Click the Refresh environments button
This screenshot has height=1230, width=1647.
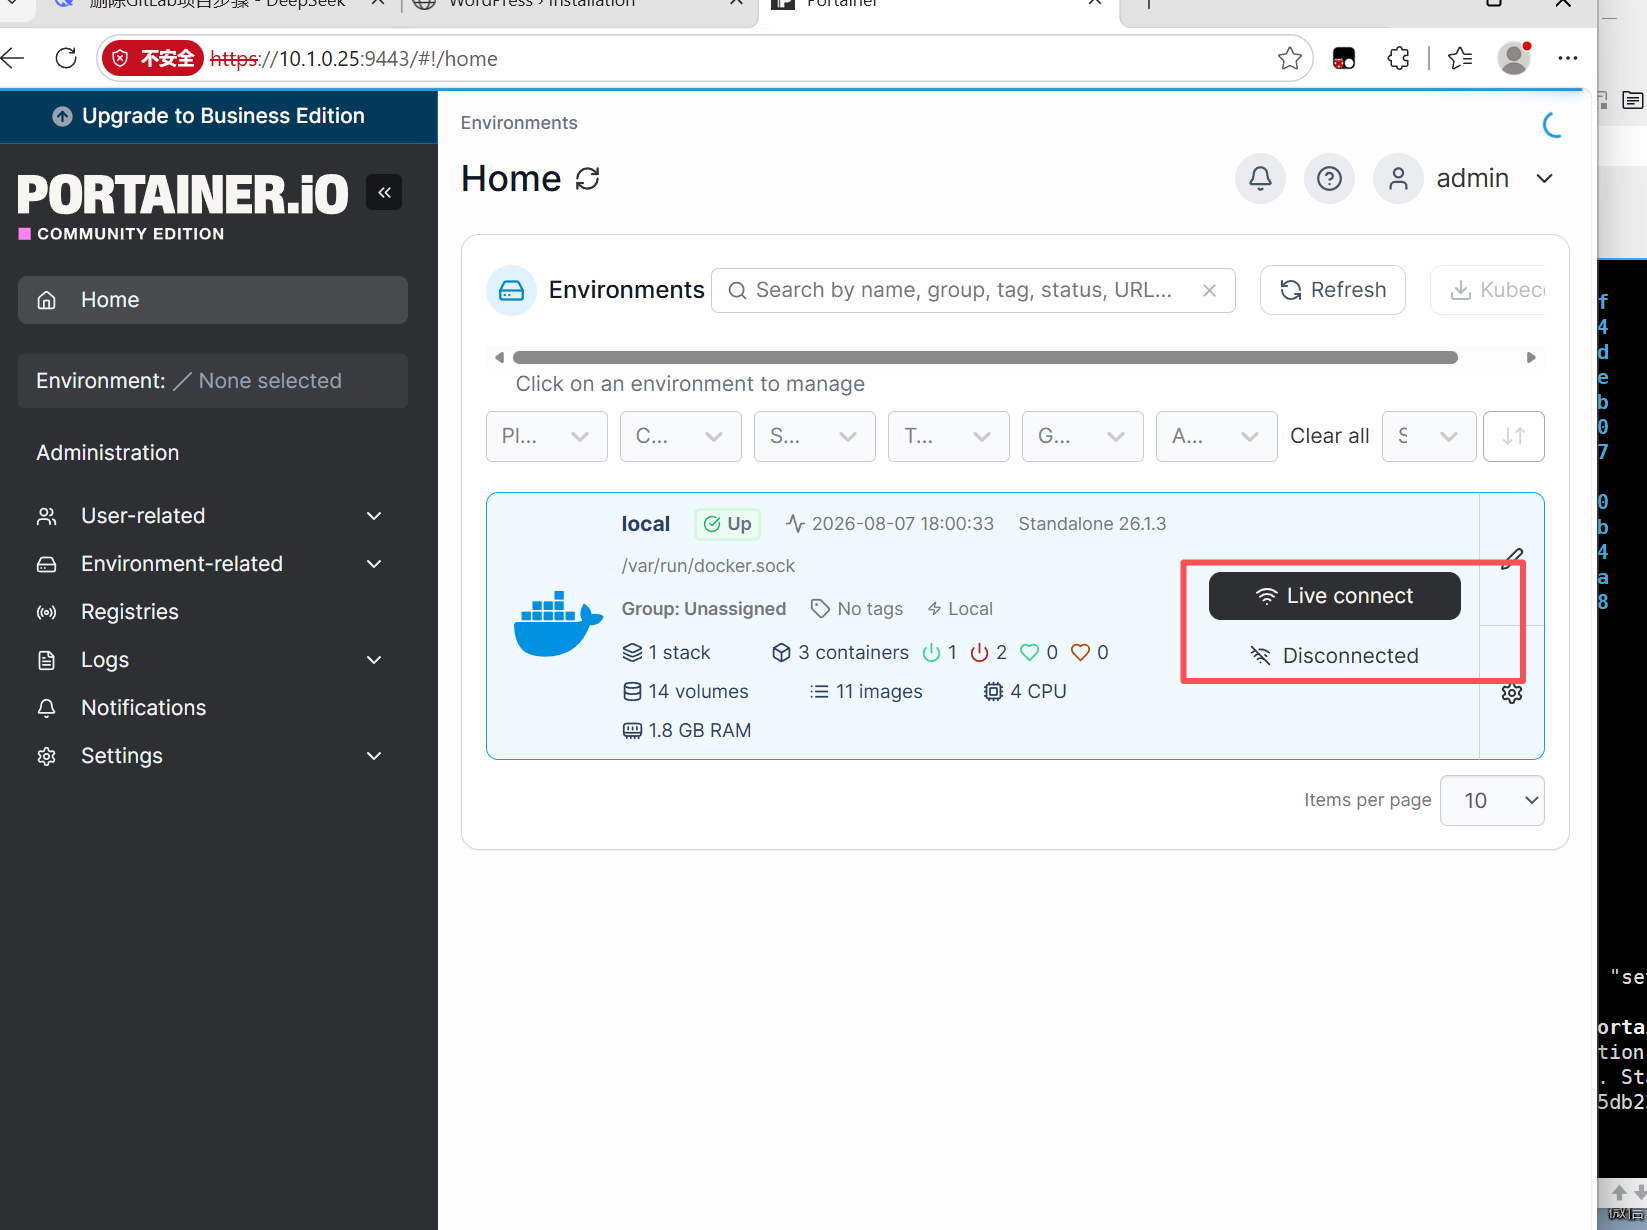[1333, 290]
